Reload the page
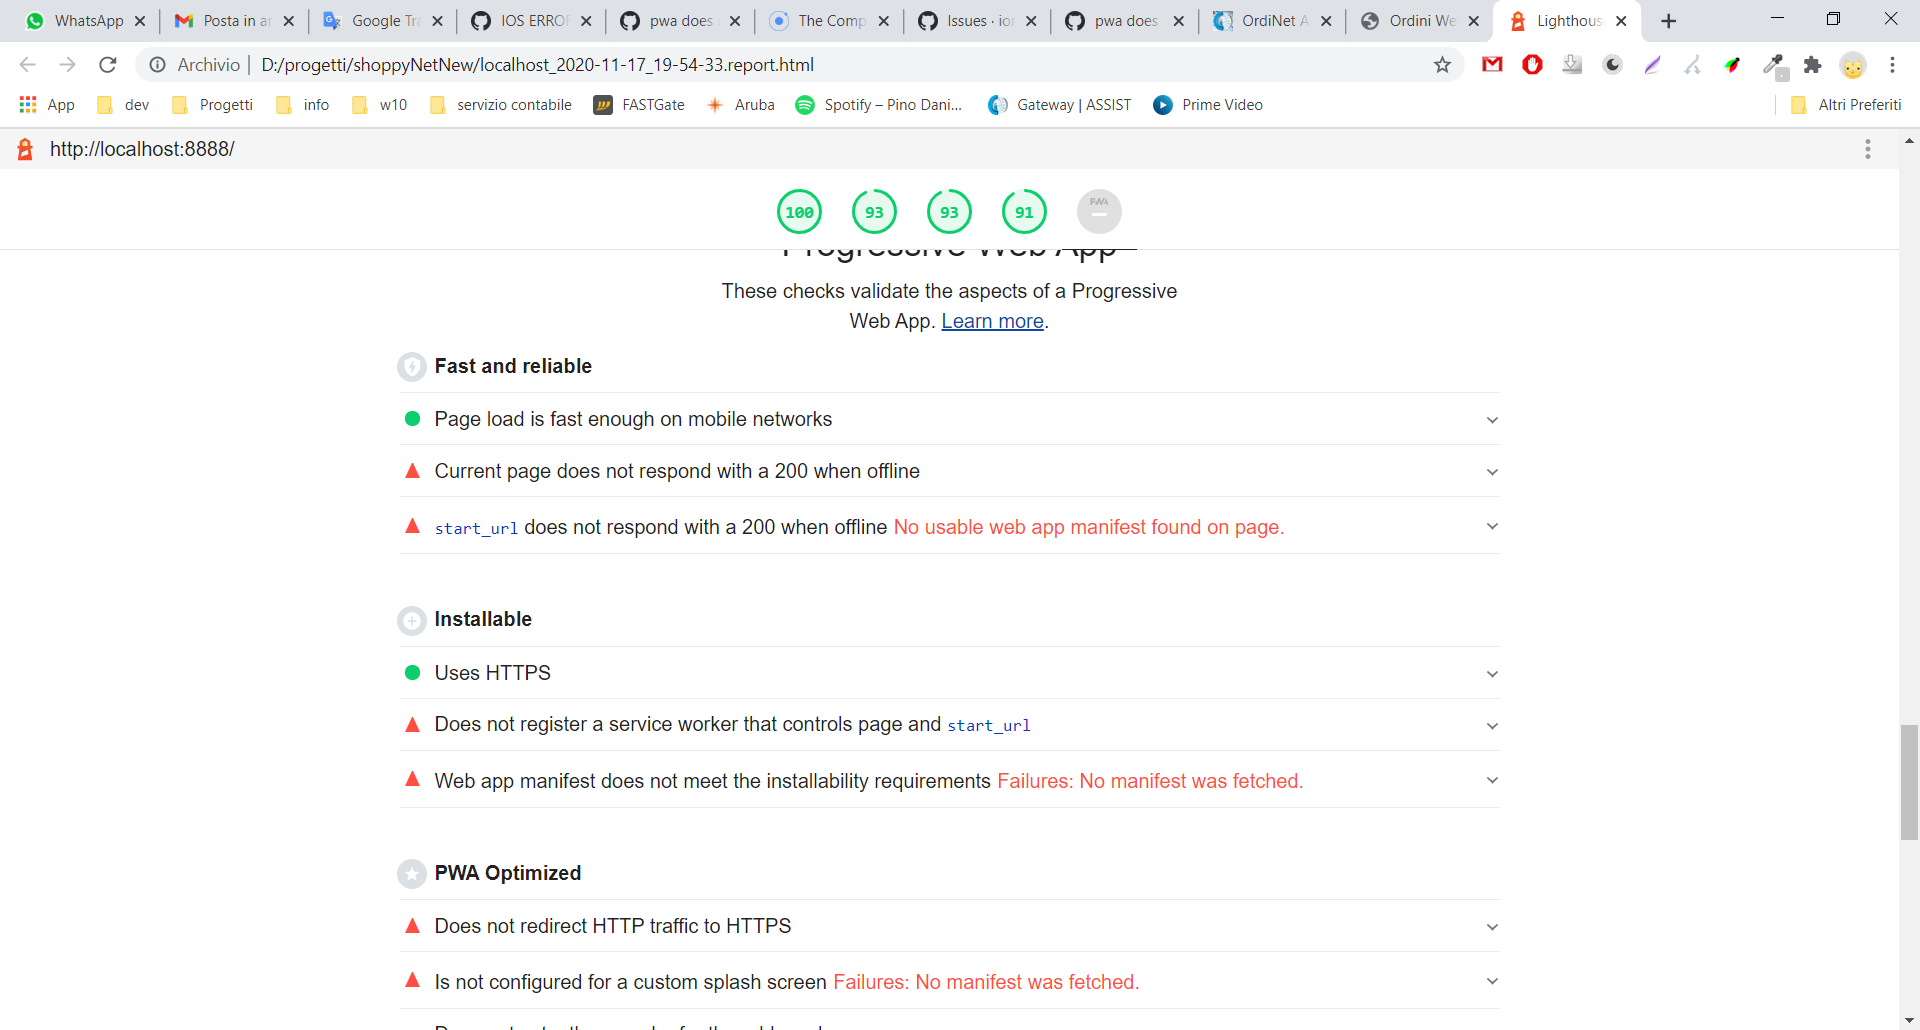Viewport: 1920px width, 1030px height. tap(107, 64)
